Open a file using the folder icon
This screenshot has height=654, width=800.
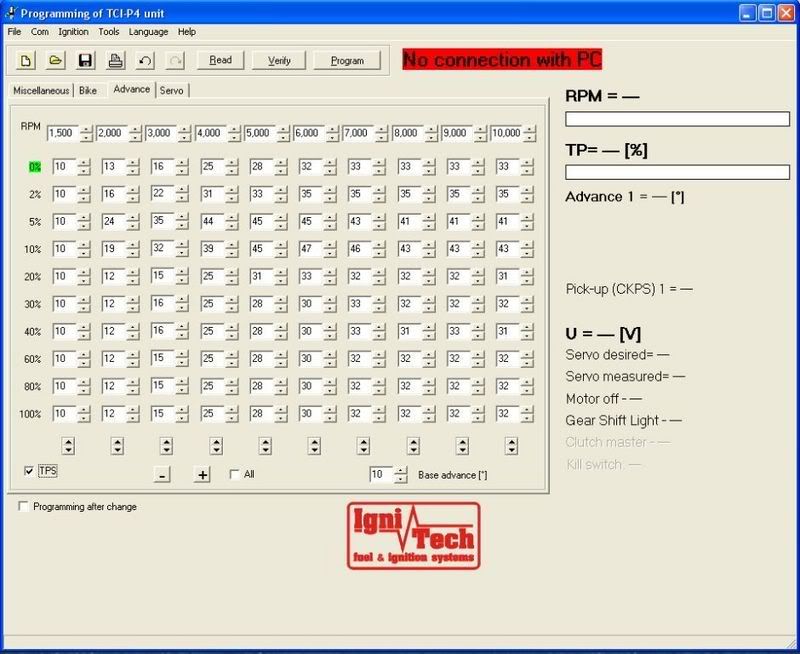coord(56,61)
